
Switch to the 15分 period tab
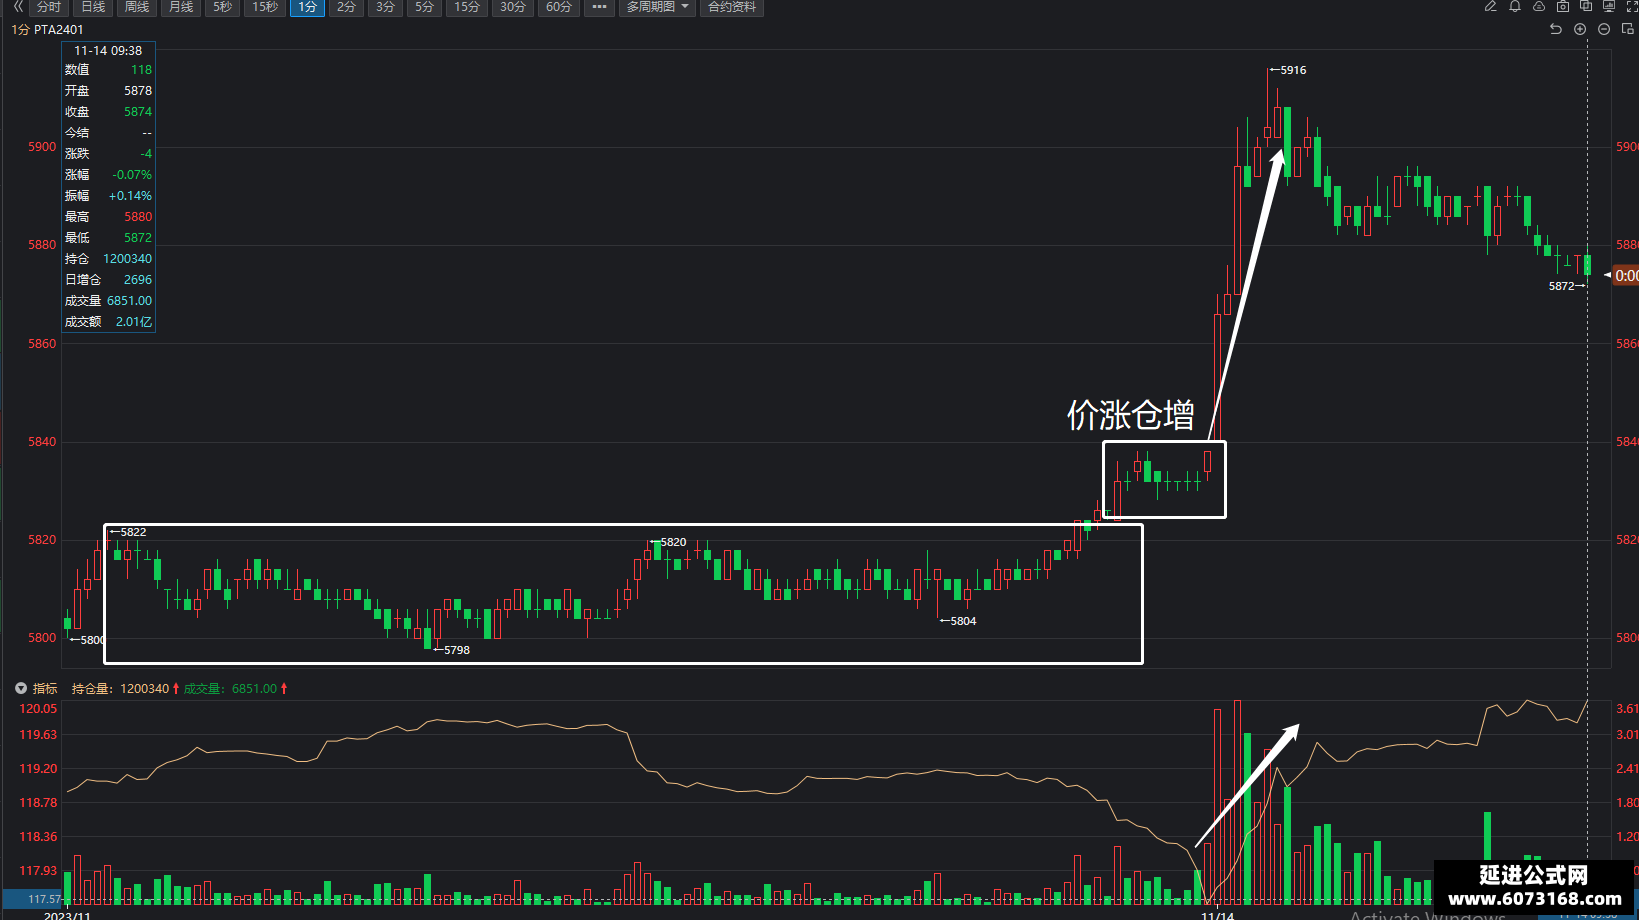point(467,7)
